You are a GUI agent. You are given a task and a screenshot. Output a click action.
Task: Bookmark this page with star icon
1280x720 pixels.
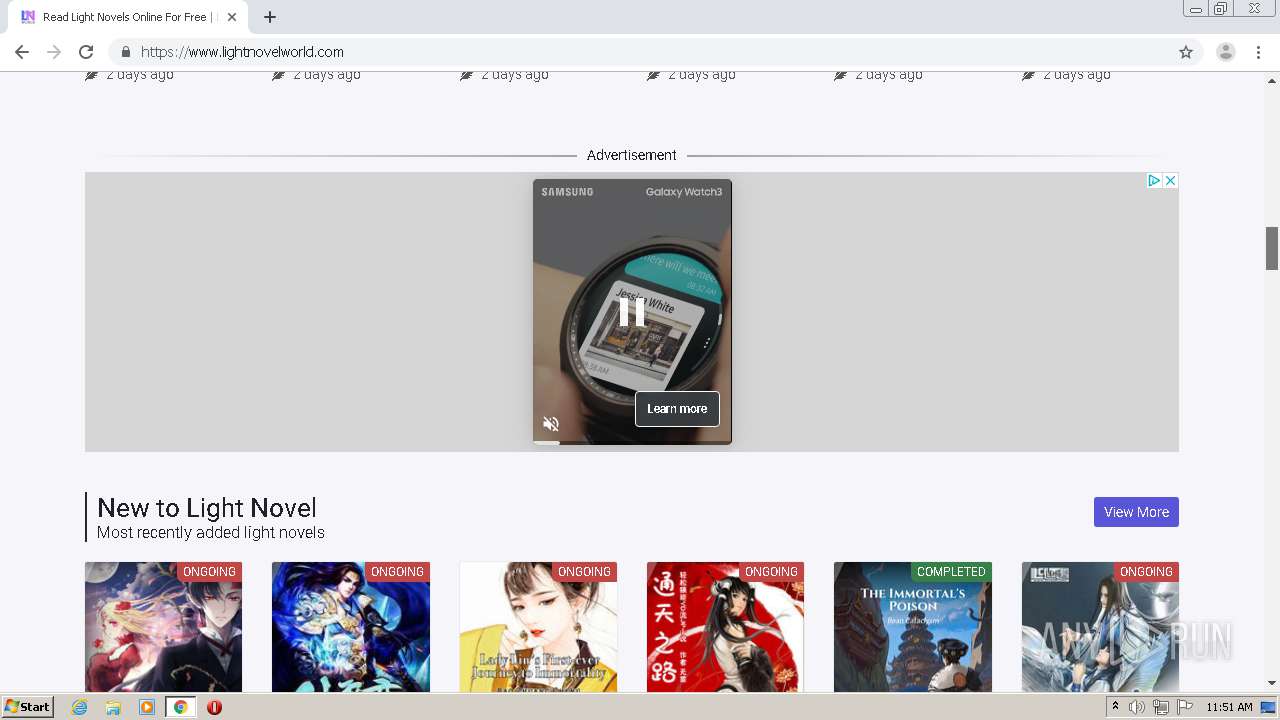(1186, 52)
